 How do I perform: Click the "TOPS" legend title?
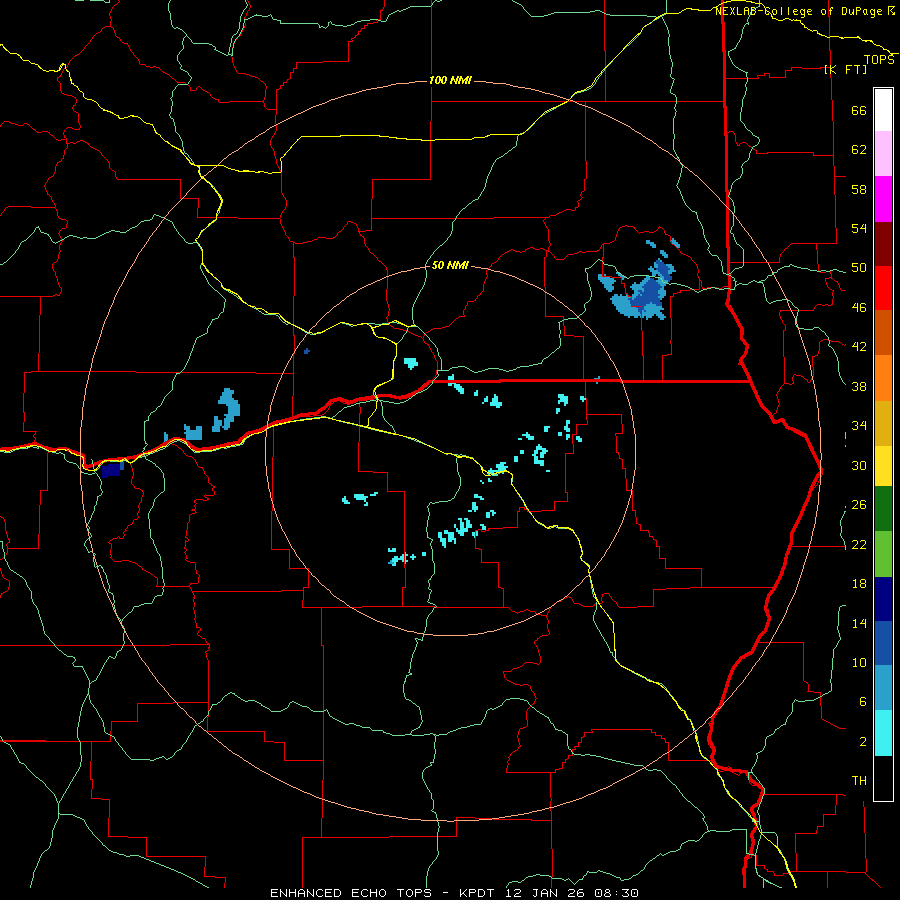click(879, 60)
